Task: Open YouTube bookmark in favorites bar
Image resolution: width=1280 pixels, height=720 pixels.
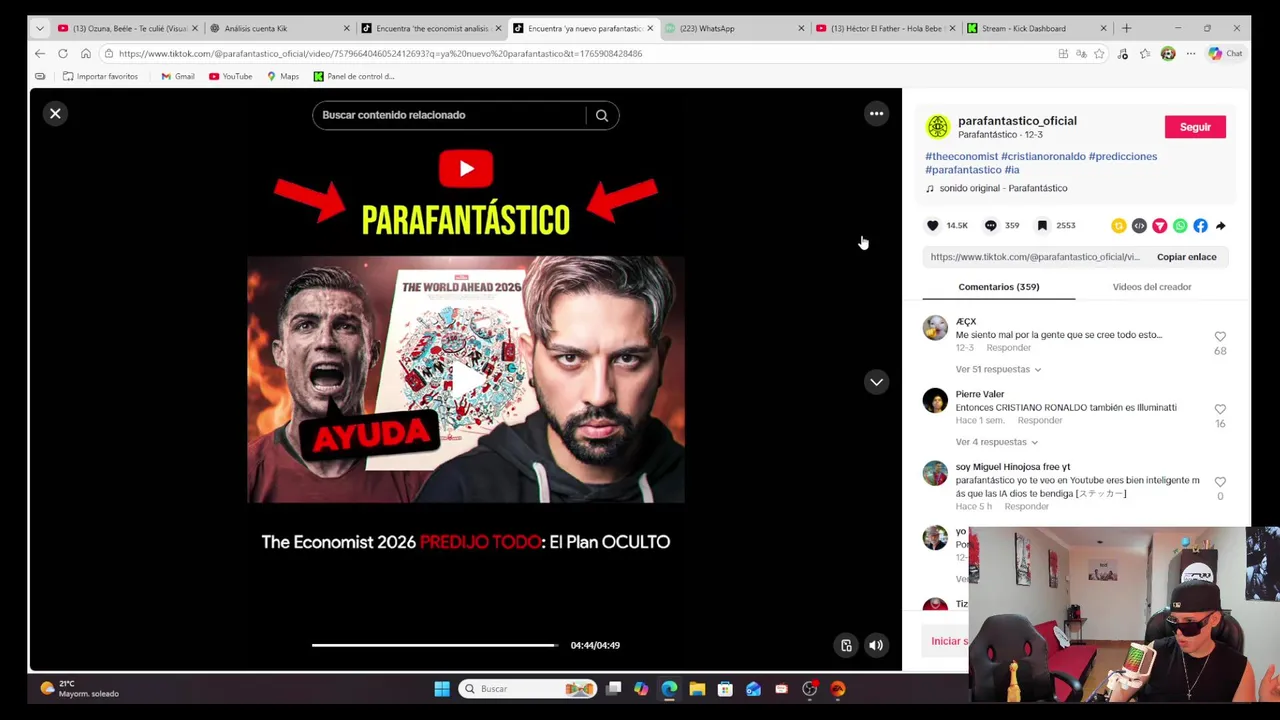Action: pyautogui.click(x=230, y=76)
